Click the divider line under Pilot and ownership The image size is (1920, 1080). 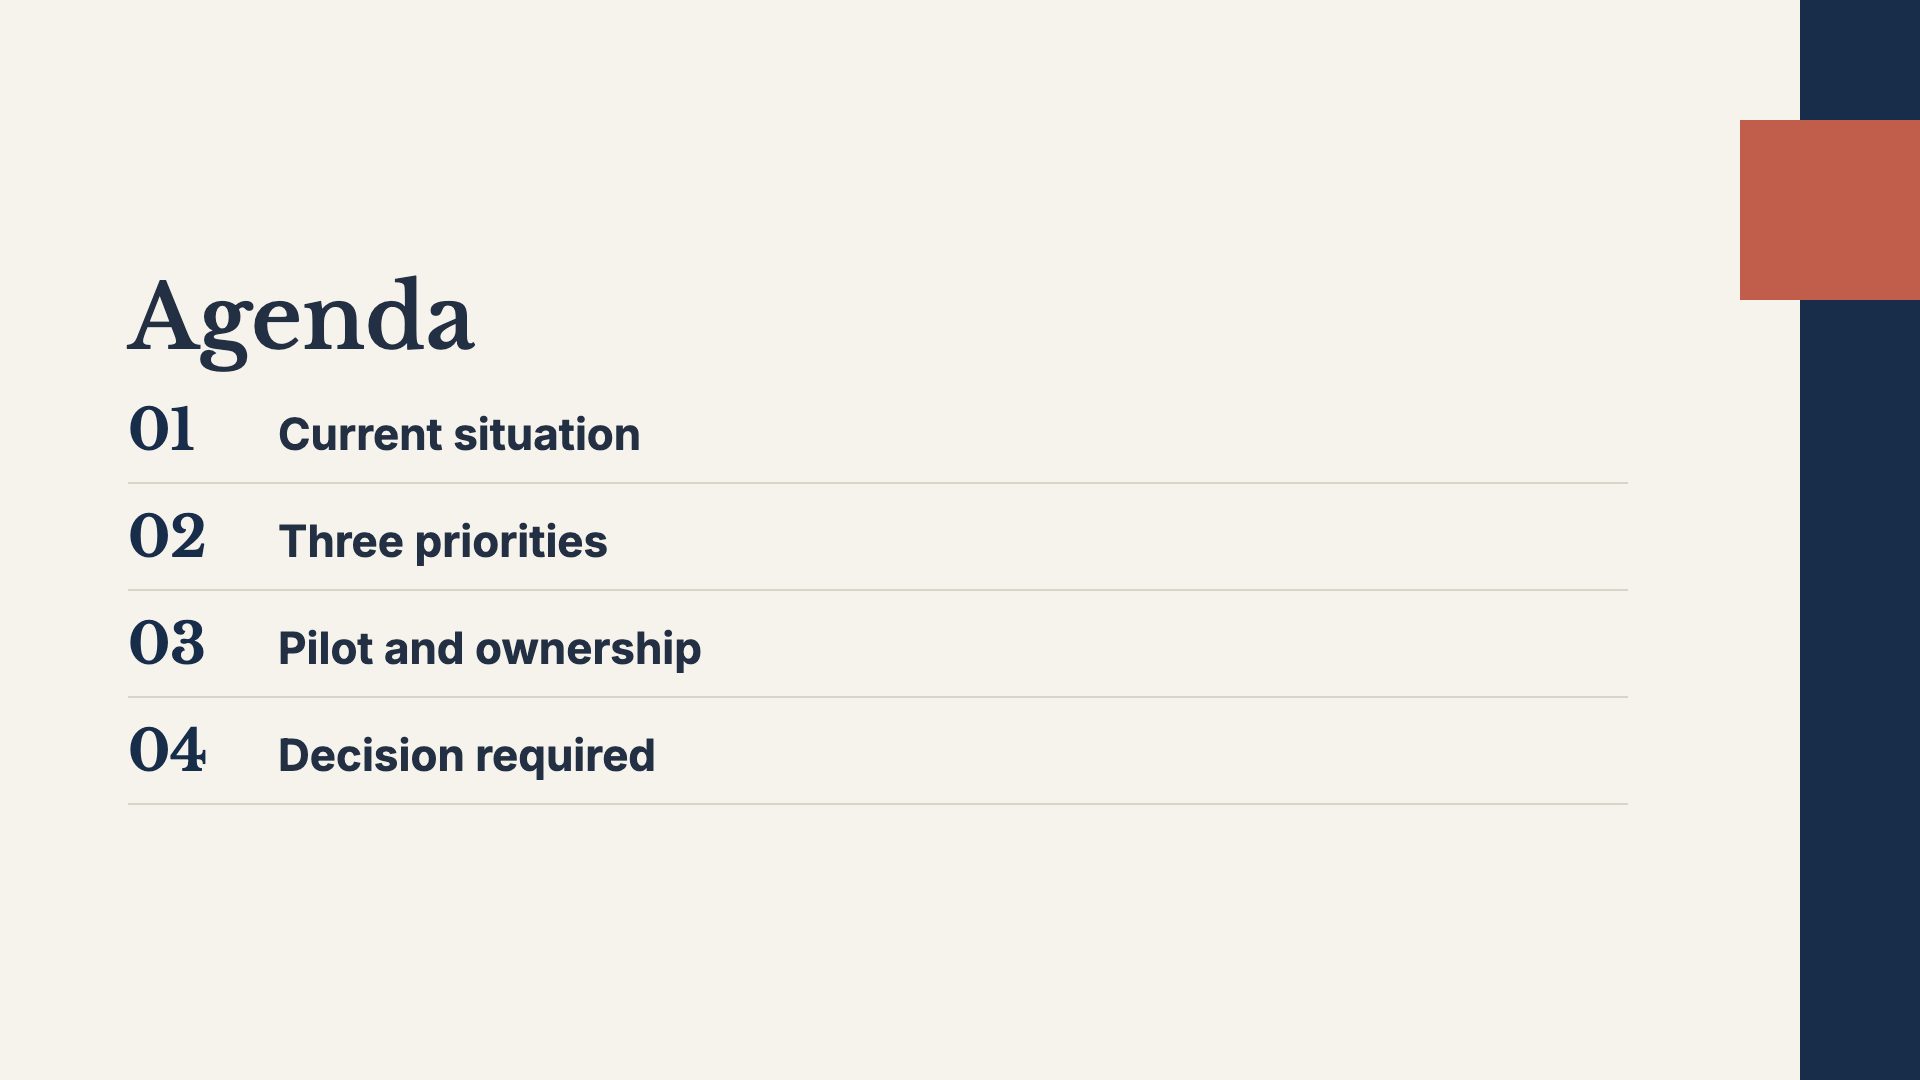point(878,697)
